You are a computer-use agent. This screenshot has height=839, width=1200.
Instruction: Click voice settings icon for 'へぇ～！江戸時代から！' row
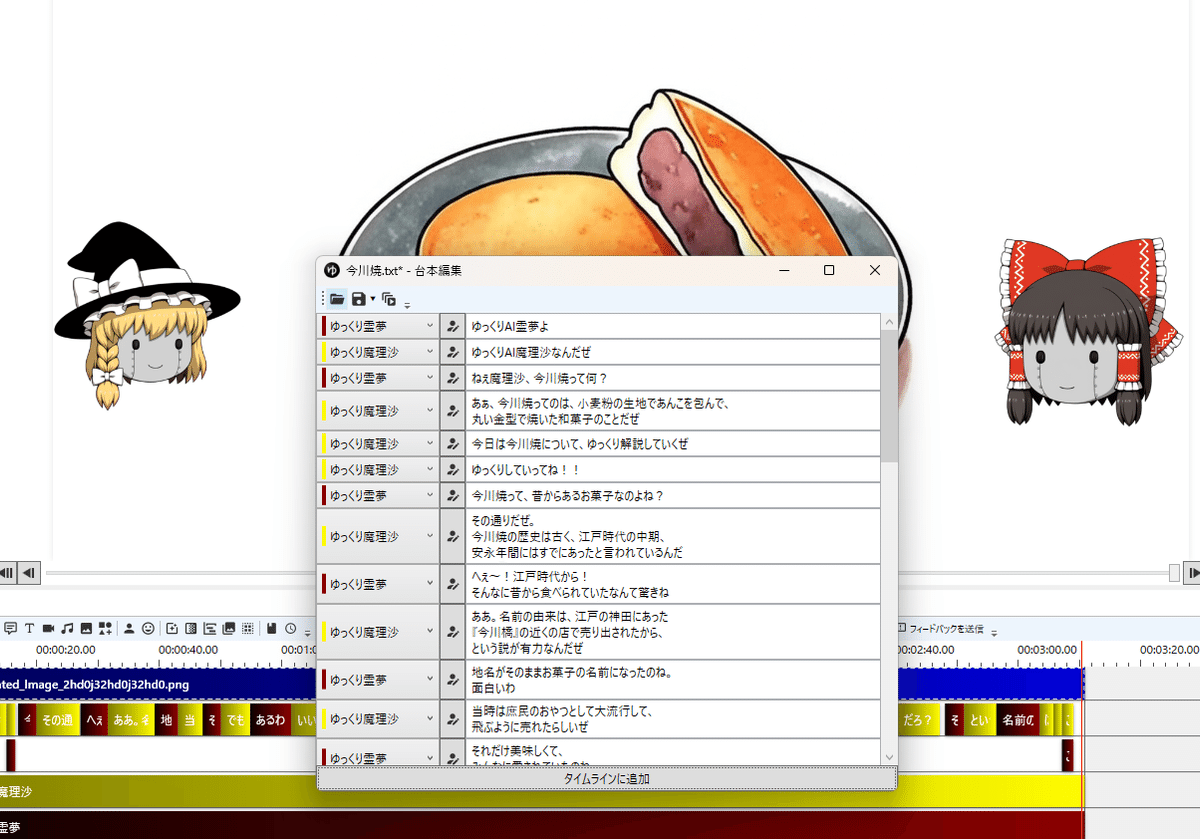coord(453,584)
